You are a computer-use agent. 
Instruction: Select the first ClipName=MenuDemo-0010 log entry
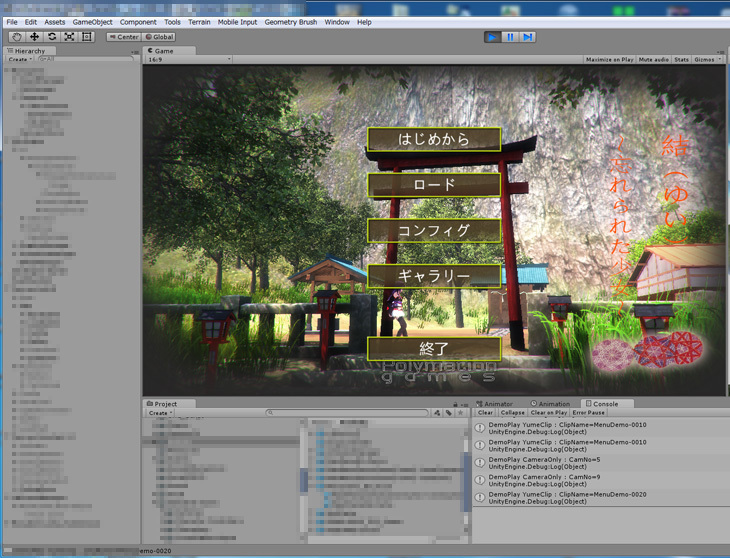point(602,428)
